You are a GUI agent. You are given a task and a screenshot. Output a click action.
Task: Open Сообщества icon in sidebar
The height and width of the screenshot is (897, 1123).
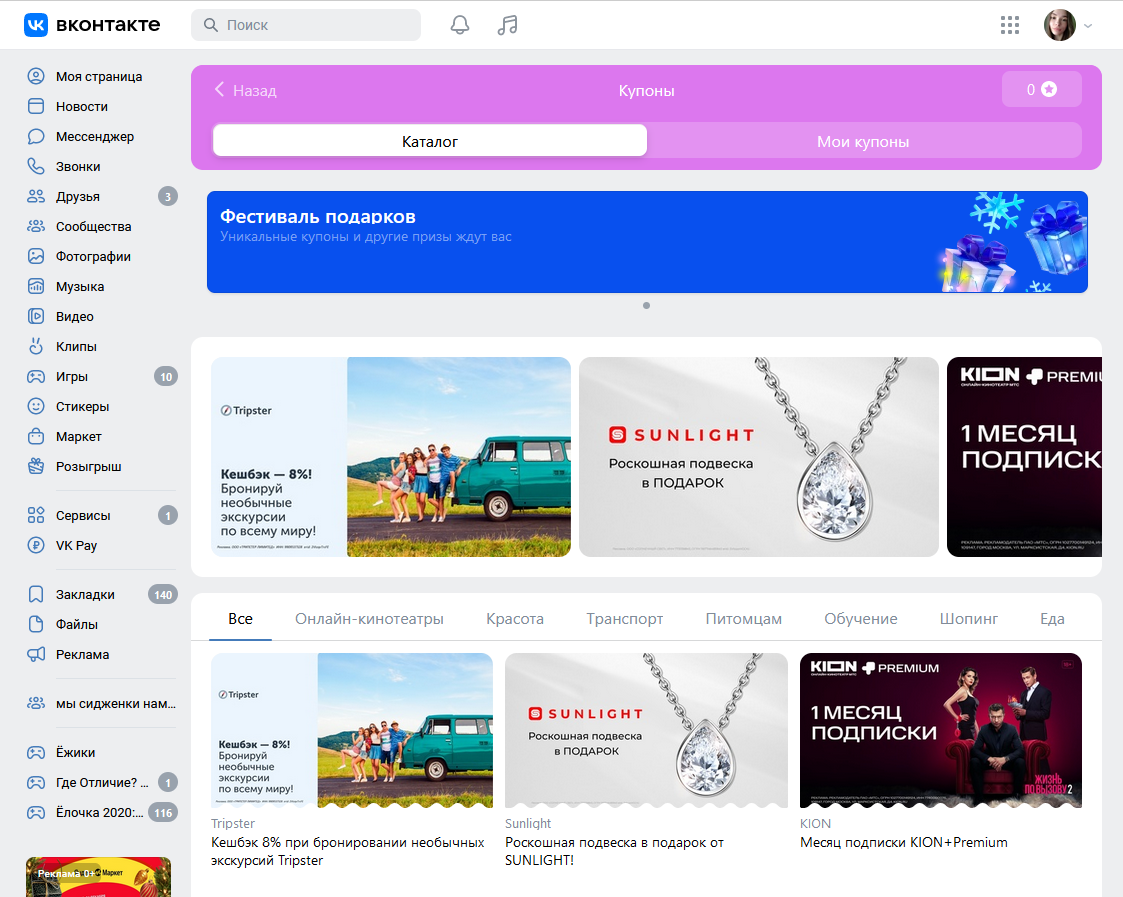pyautogui.click(x=36, y=226)
